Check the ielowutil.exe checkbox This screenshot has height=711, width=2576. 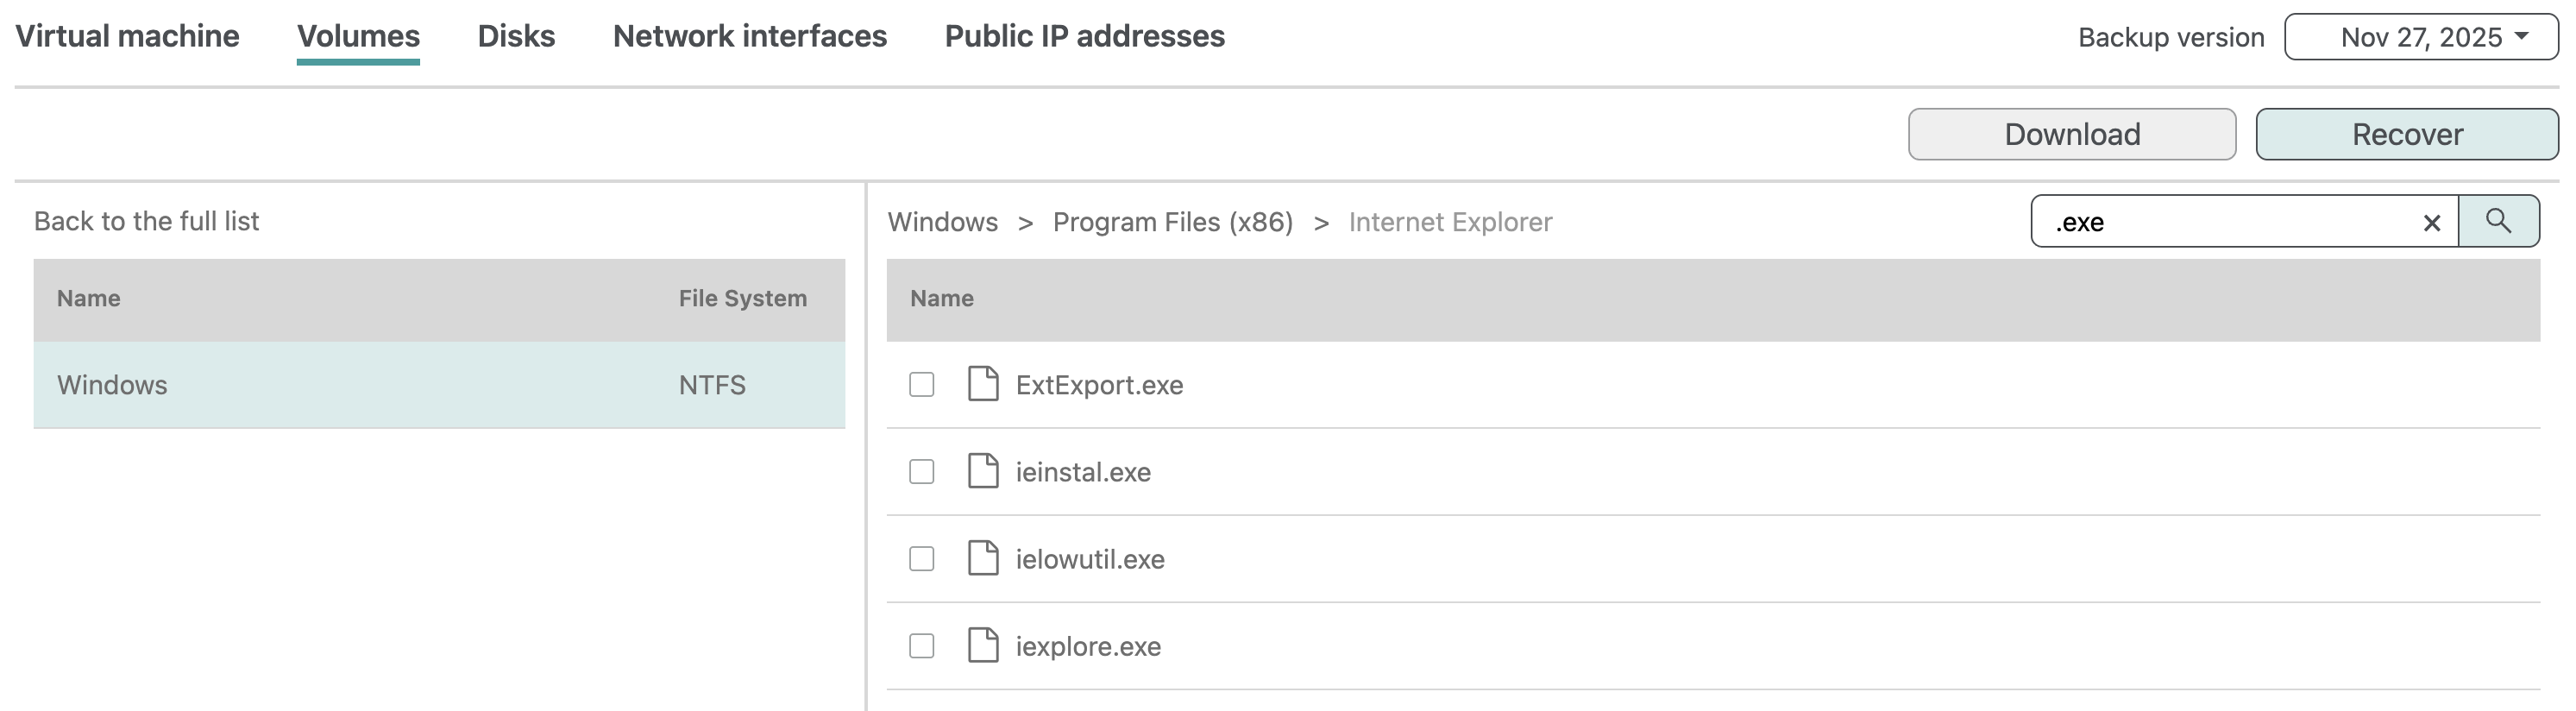[x=921, y=558]
